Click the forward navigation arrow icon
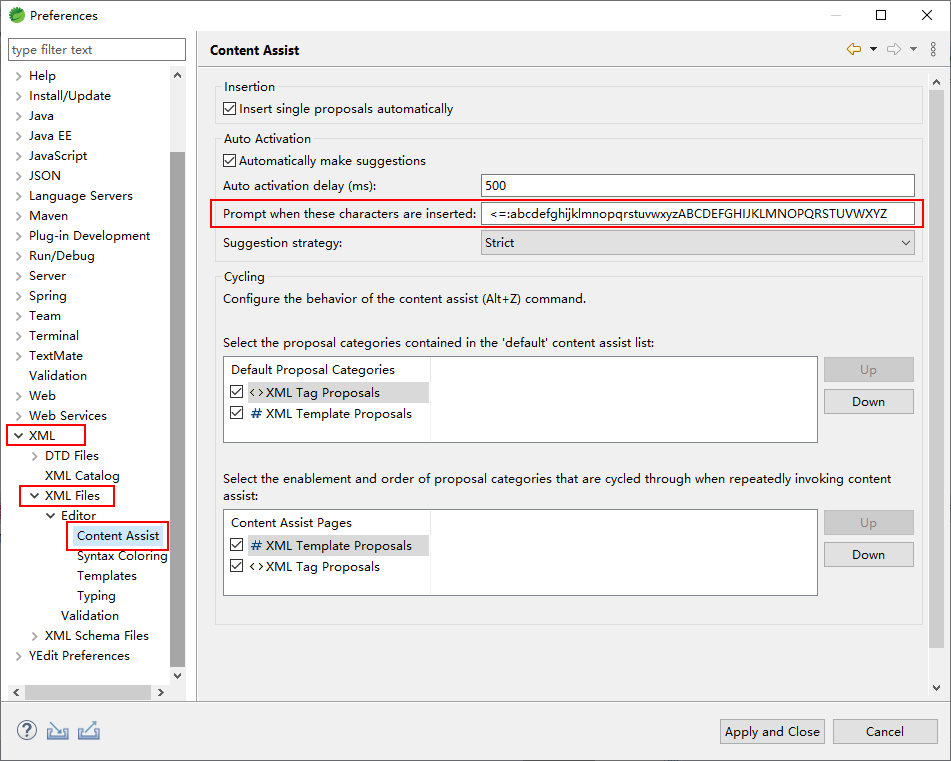The height and width of the screenshot is (761, 951). click(x=894, y=49)
